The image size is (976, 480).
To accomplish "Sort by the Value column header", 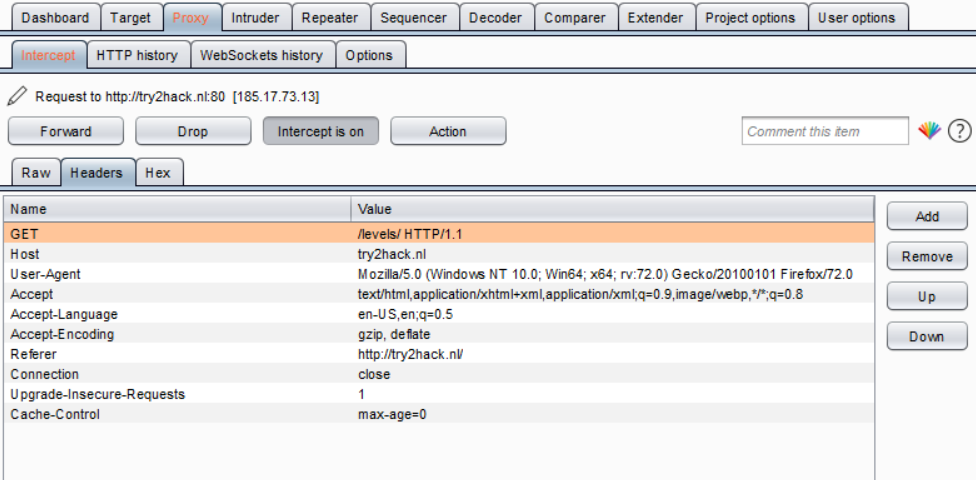I will (x=612, y=209).
